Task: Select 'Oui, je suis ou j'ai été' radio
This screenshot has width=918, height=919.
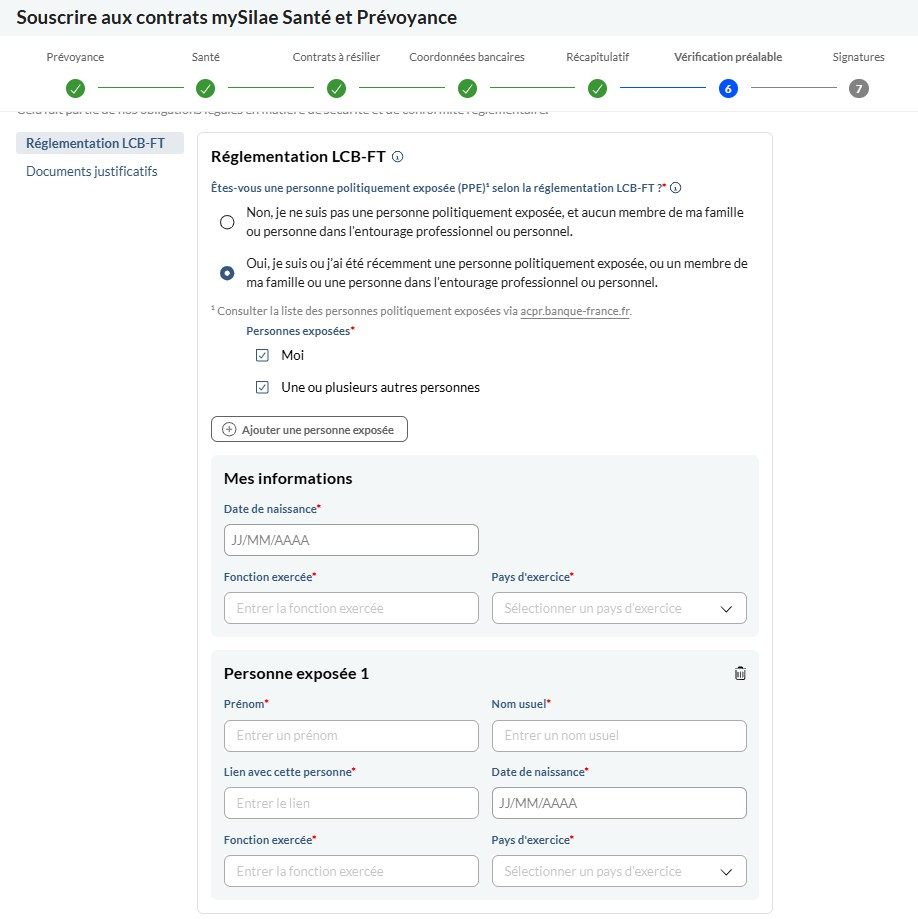Action: point(227,273)
